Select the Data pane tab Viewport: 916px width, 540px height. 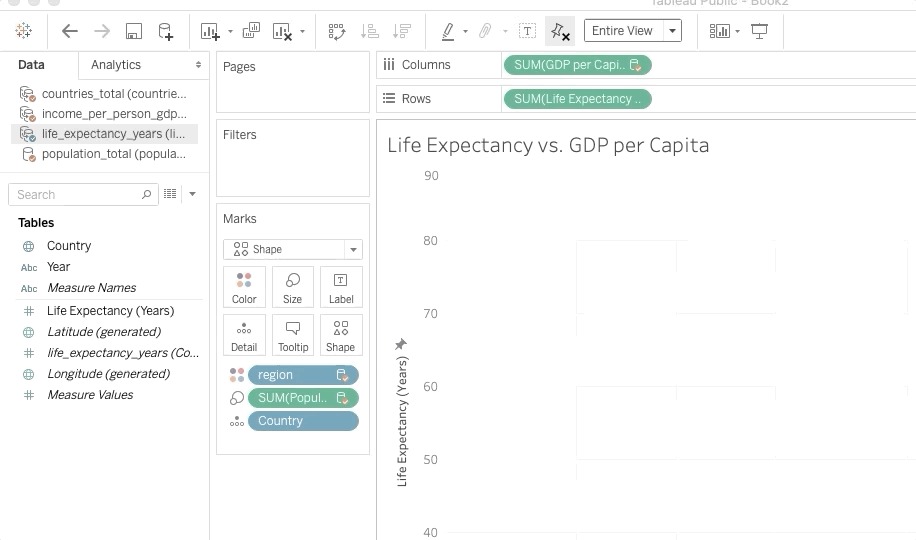[31, 65]
